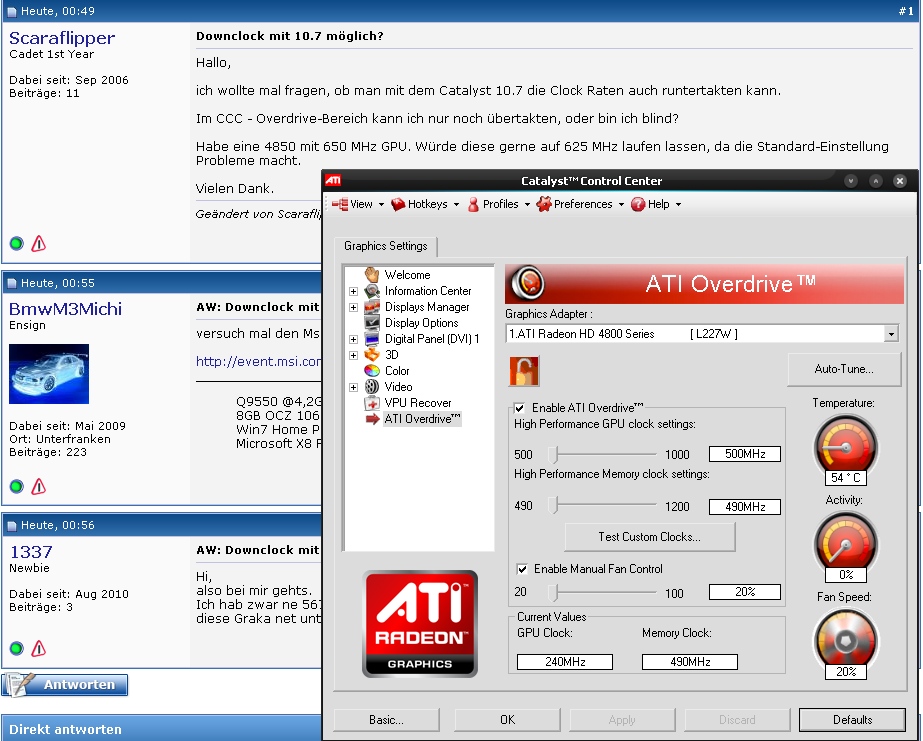
Task: Click the ATI logo in title bar
Action: click(x=333, y=180)
